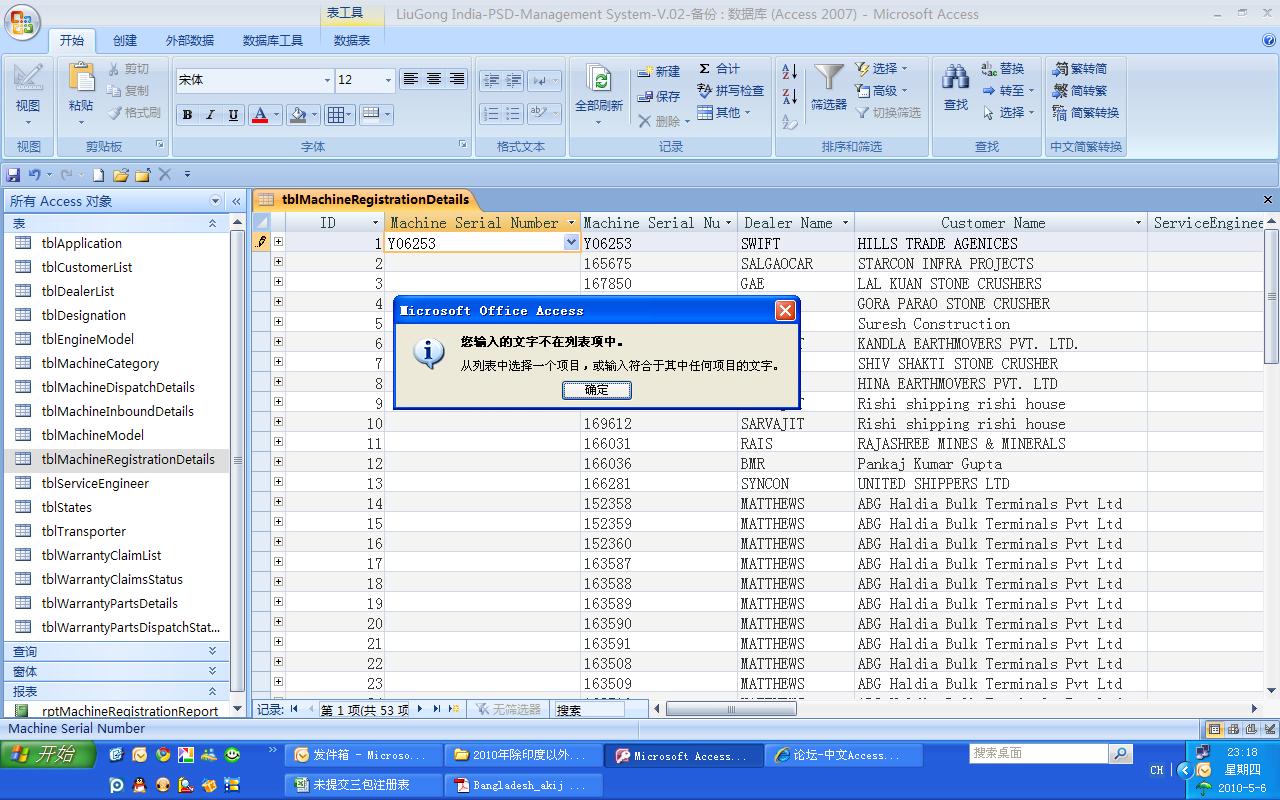Click the 确定 (OK) button in dialog
Screen dimensions: 1280x800
pos(597,390)
